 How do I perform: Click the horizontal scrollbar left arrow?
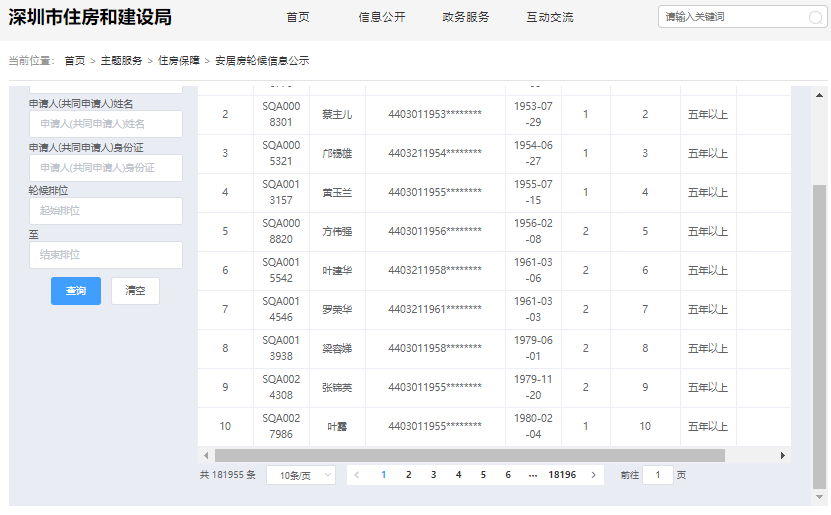(x=206, y=455)
